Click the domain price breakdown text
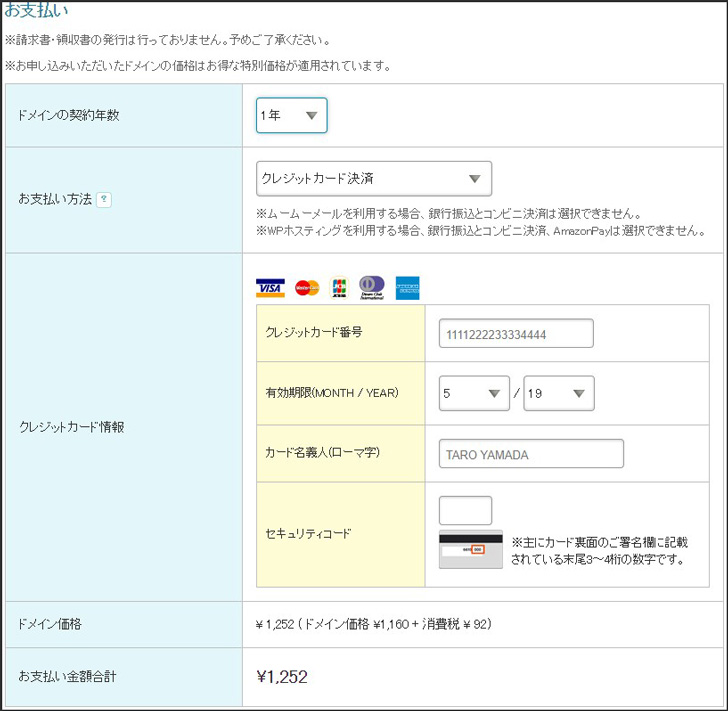 373,624
